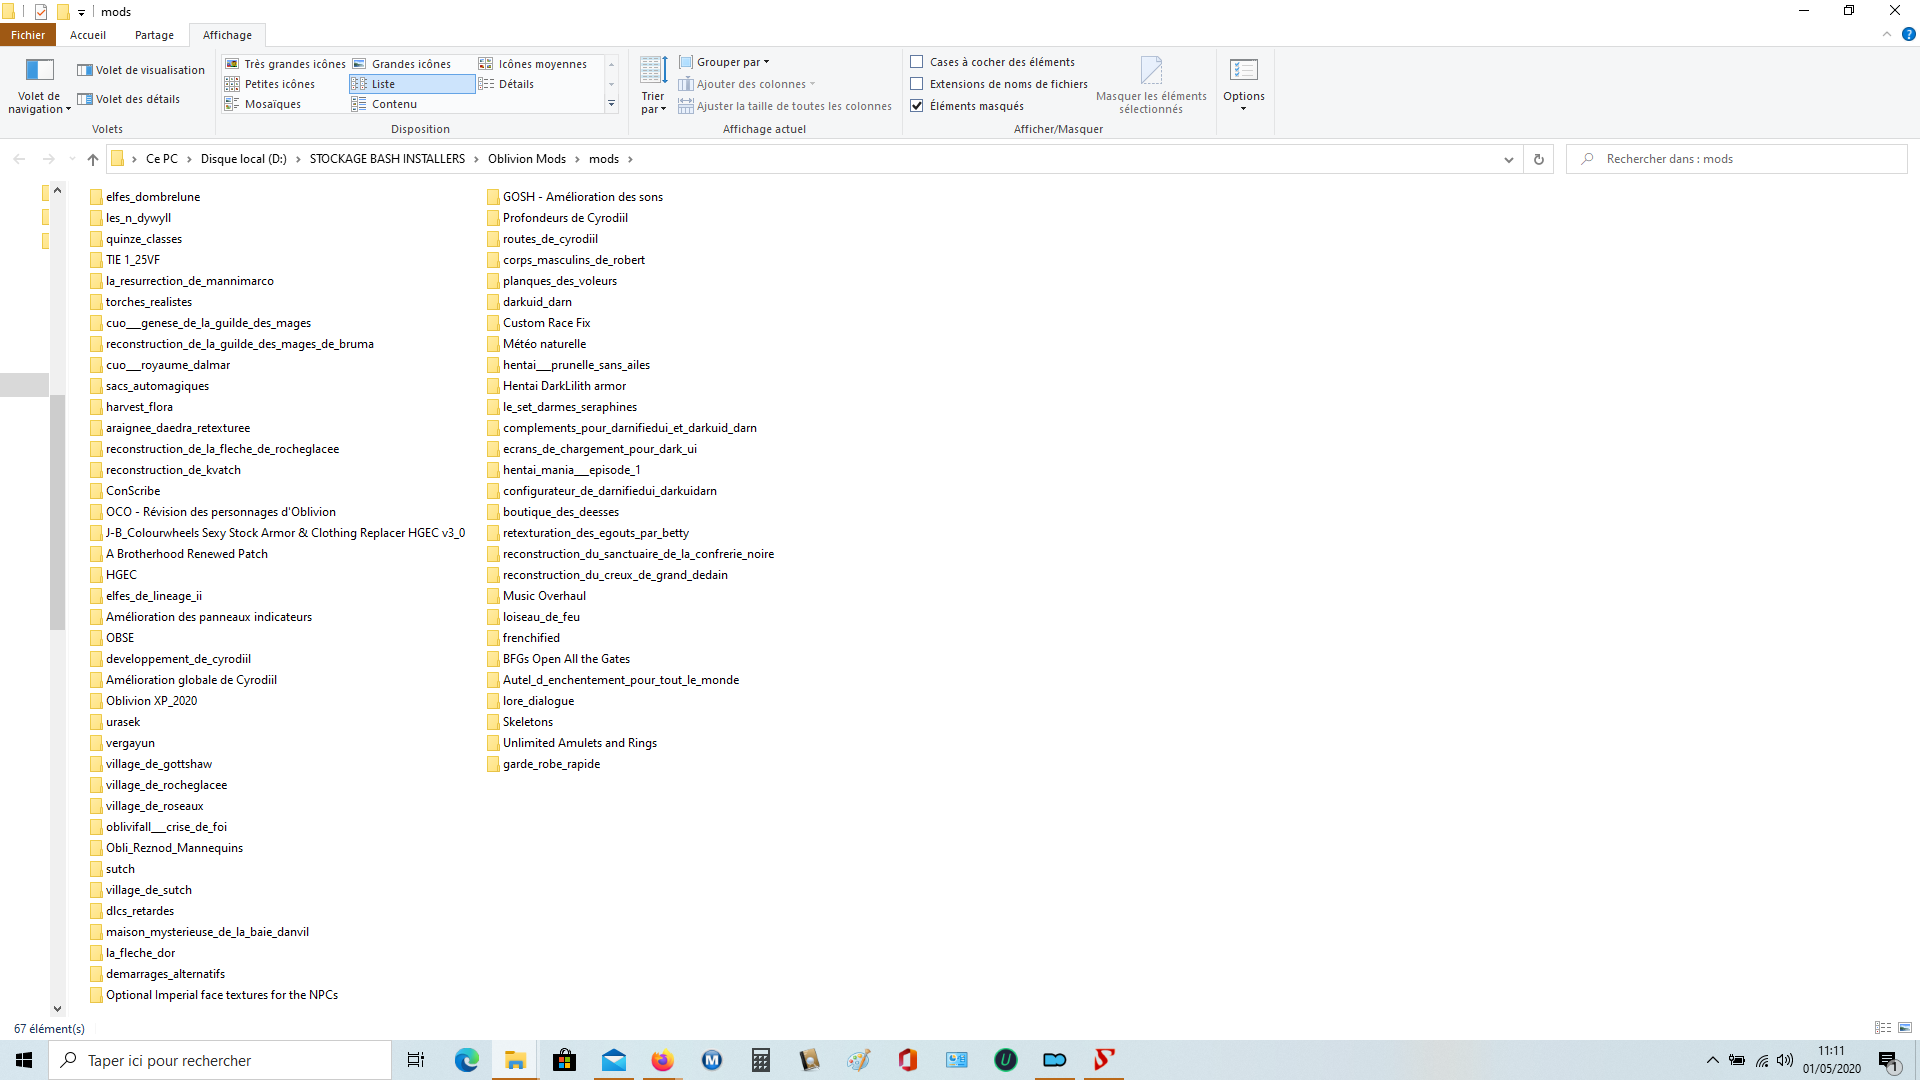1920x1080 pixels.
Task: Go up one folder with arrow
Action: point(93,159)
